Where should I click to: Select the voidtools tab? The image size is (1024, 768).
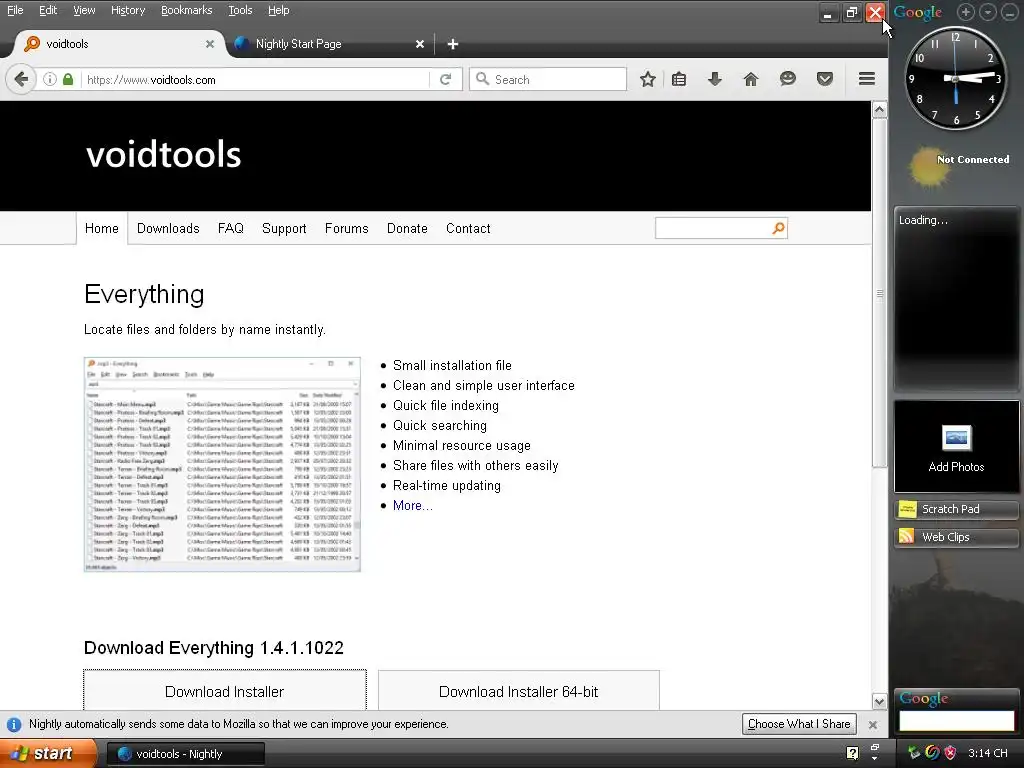119,44
